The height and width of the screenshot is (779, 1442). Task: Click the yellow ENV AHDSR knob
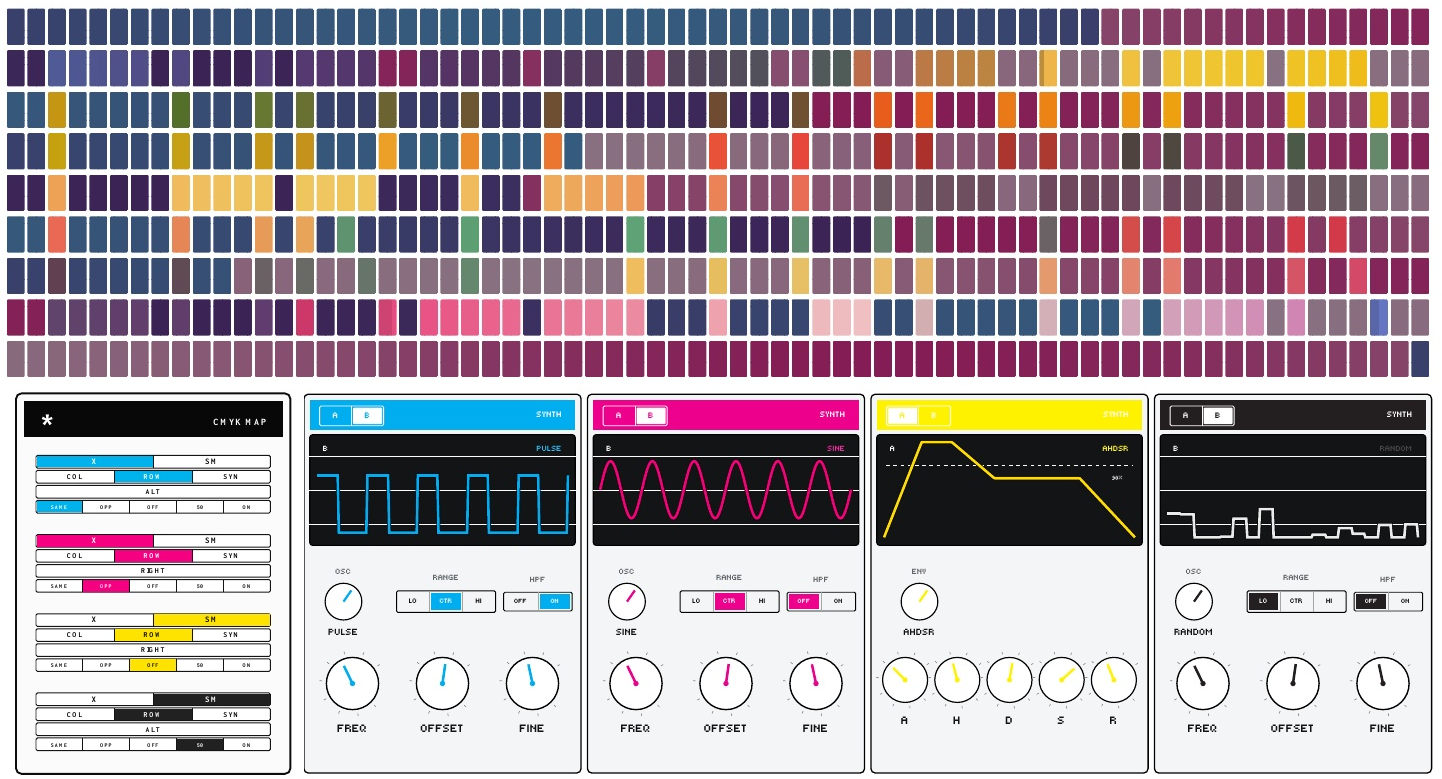pyautogui.click(x=919, y=602)
